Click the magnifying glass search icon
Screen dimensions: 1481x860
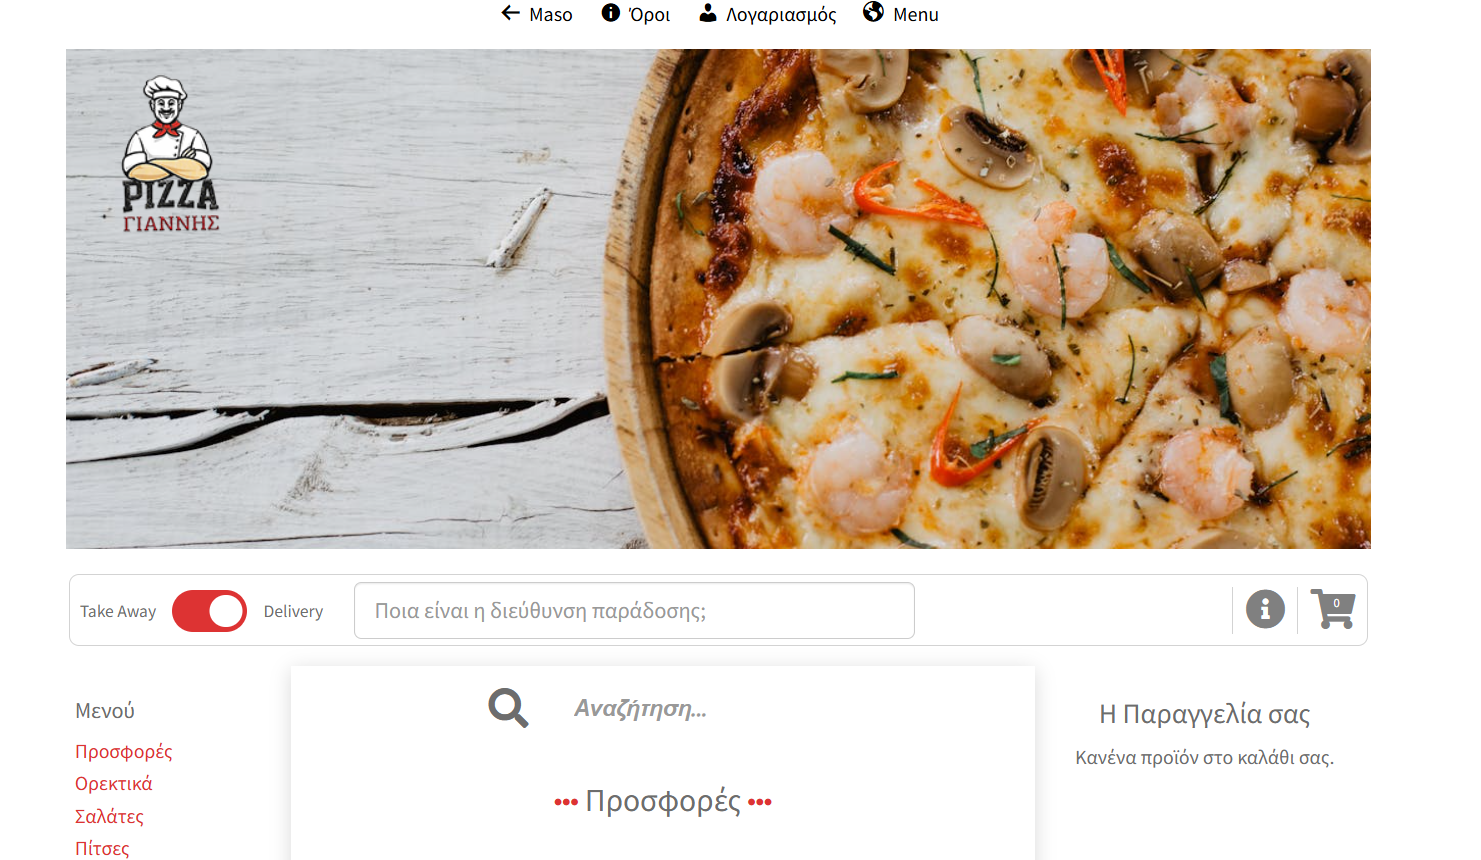508,708
